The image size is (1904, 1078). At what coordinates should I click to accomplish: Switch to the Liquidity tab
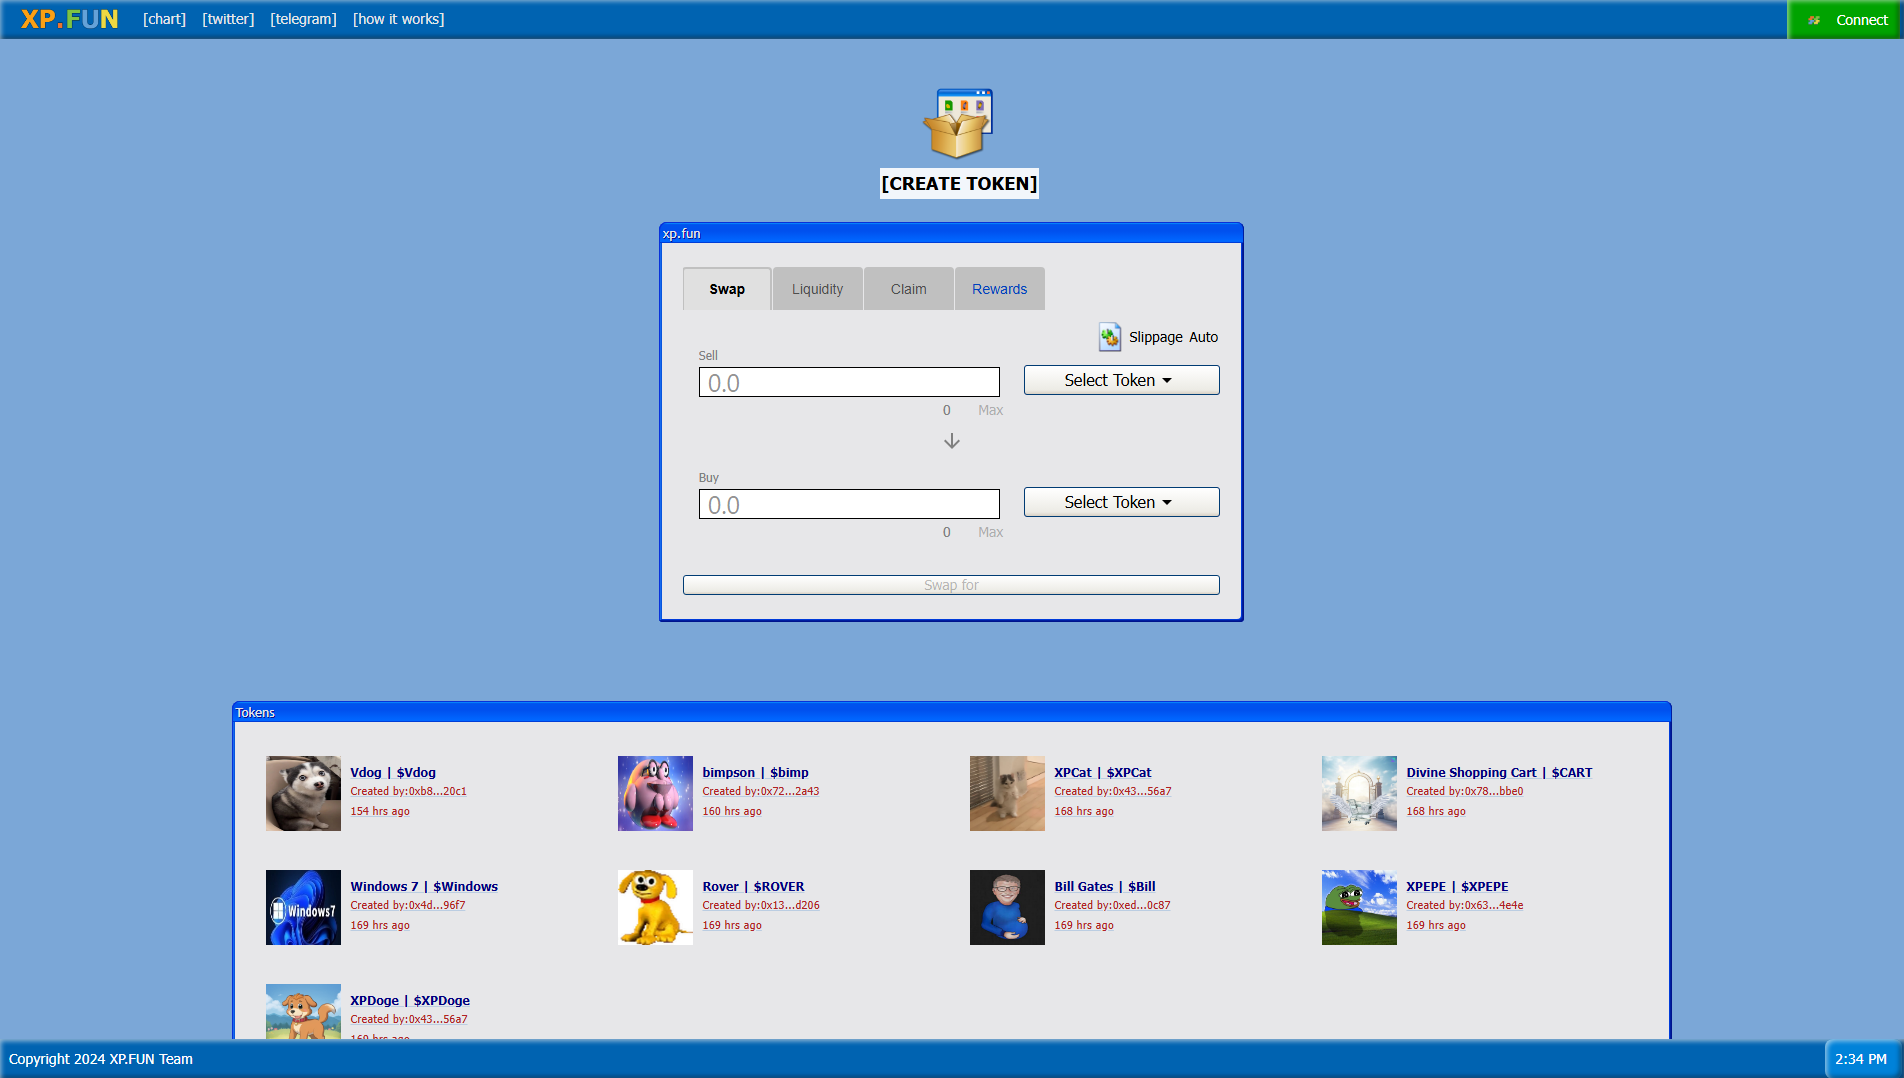[x=817, y=289]
